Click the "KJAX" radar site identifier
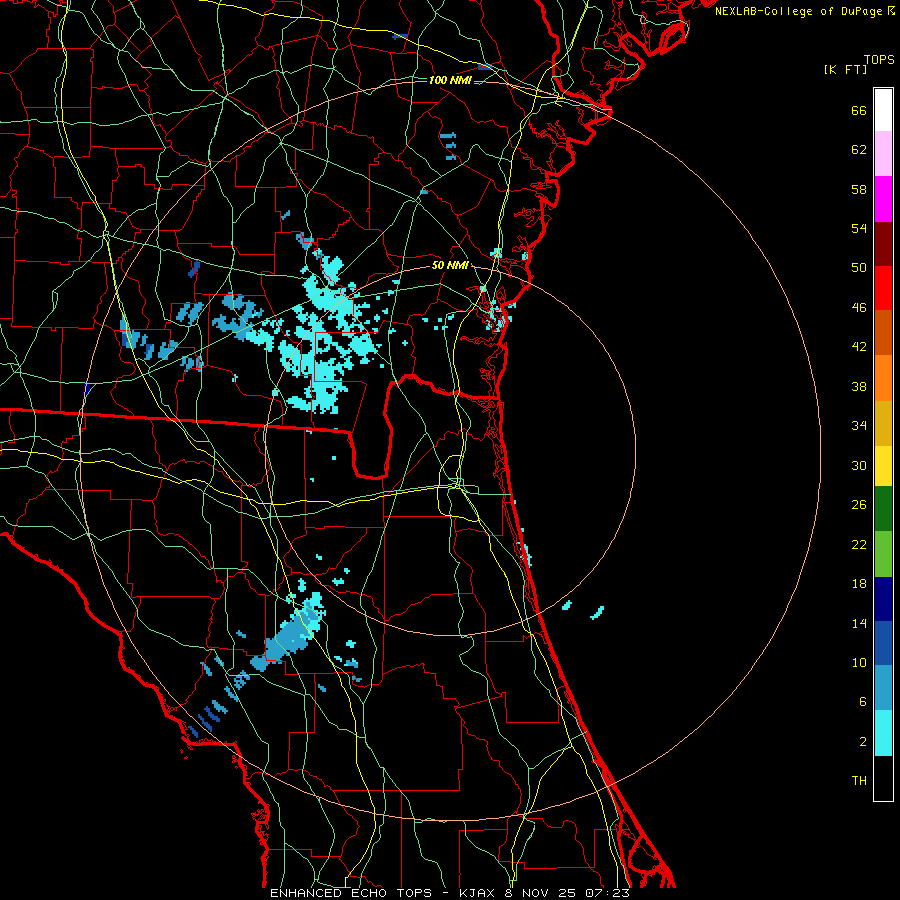The height and width of the screenshot is (900, 900). point(476,893)
